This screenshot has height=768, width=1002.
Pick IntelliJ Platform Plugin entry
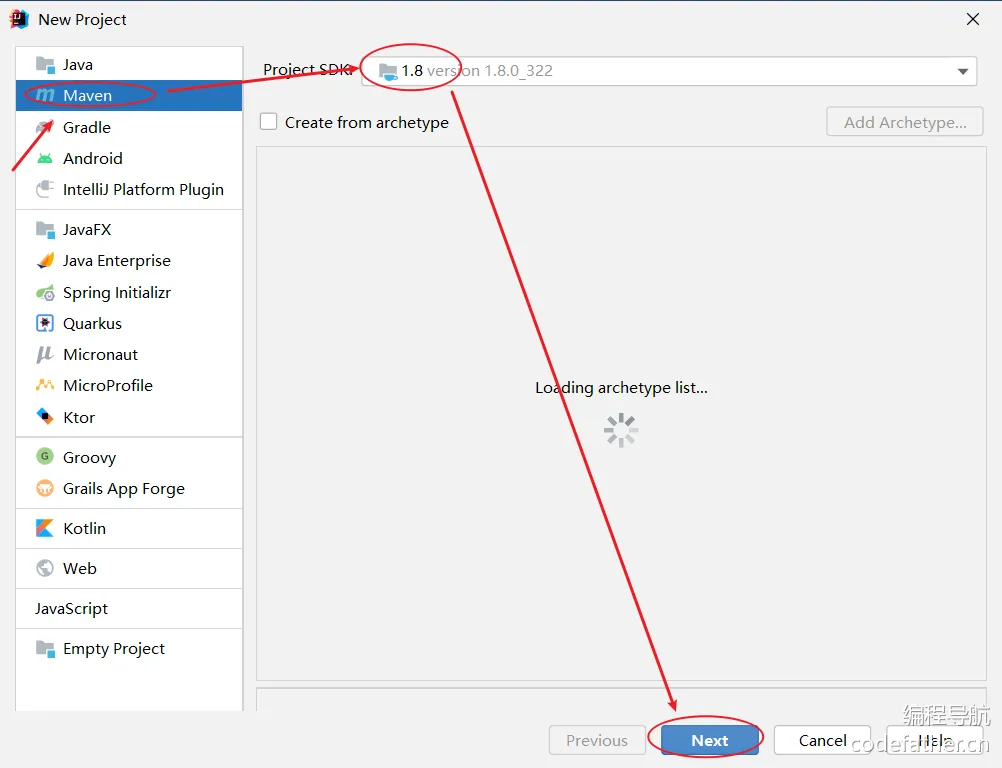(x=129, y=190)
